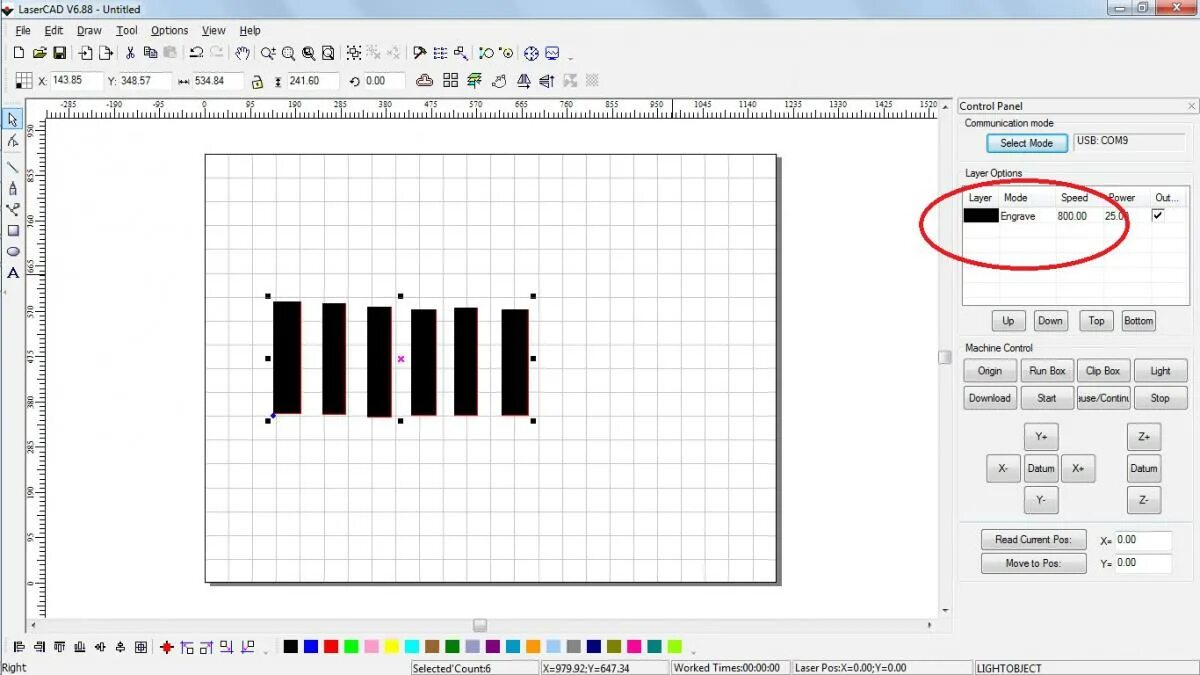This screenshot has width=1200, height=675.
Task: Click the Origin button
Action: click(990, 371)
